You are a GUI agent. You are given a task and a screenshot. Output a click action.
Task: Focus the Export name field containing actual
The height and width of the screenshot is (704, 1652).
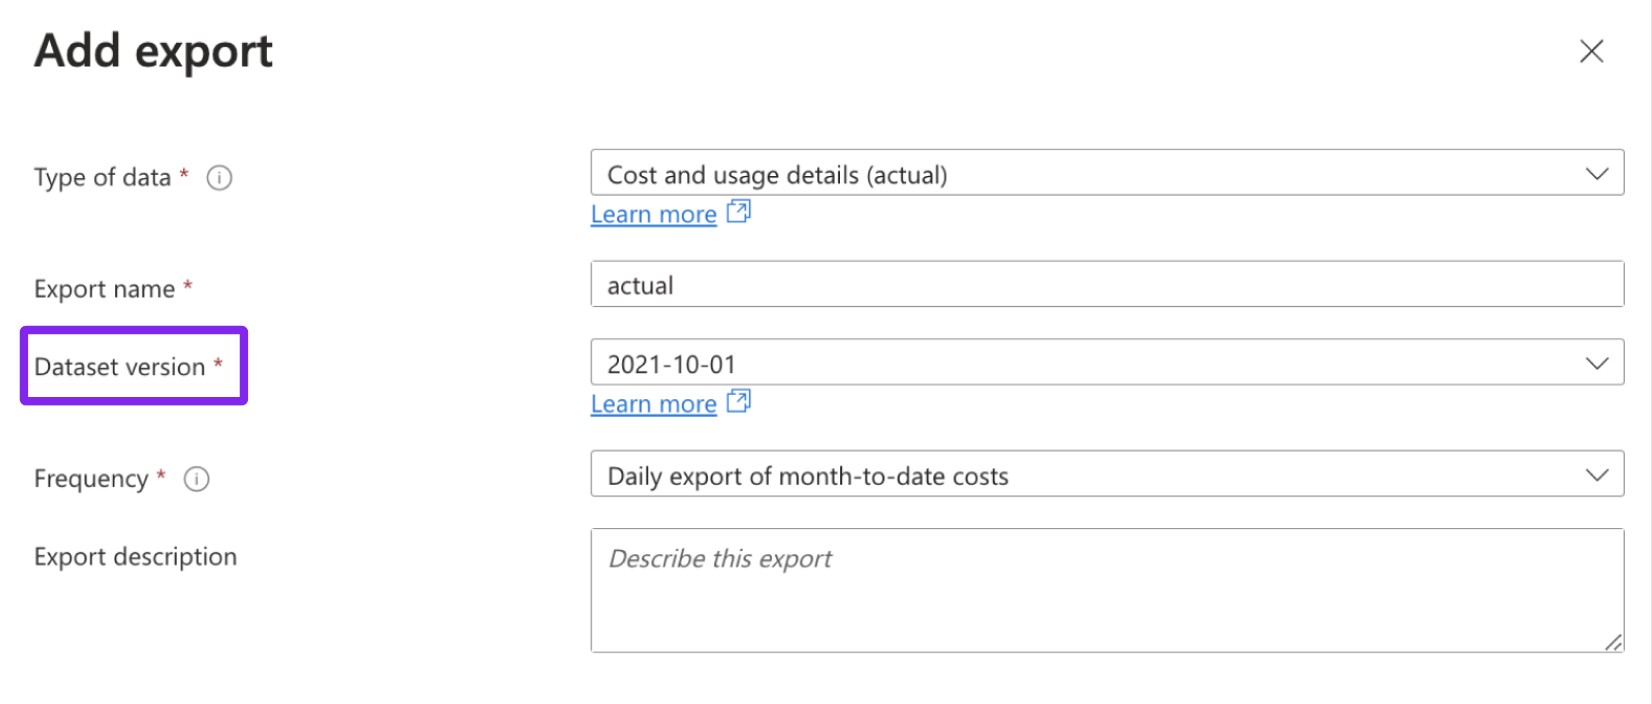1107,284
